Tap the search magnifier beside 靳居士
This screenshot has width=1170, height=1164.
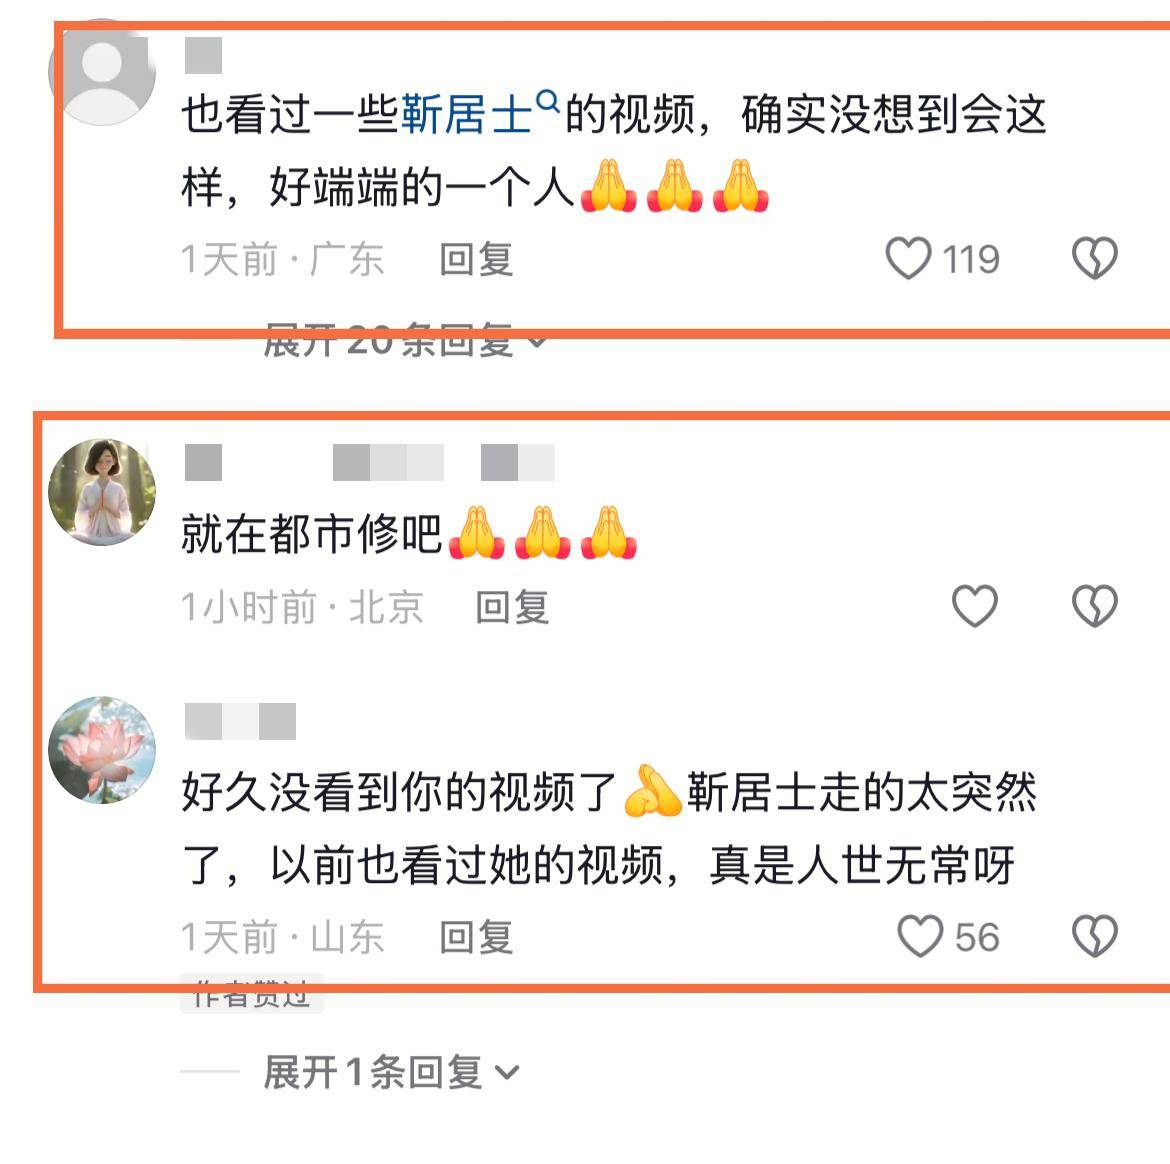coord(548,101)
